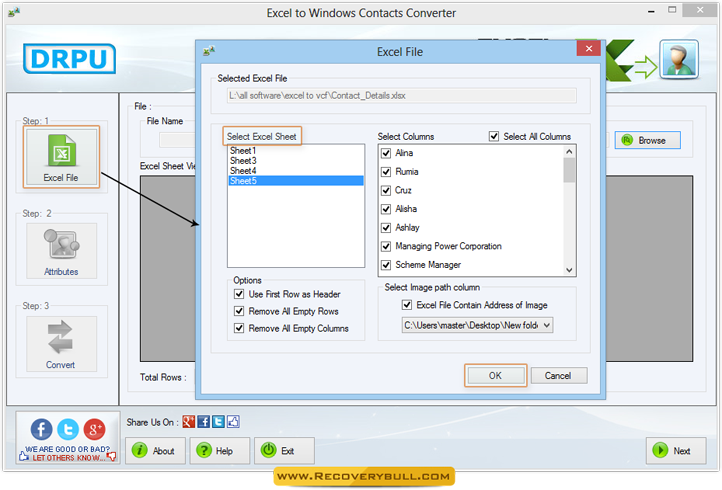Click columns list scroll down arrow
The height and width of the screenshot is (490, 722).
point(569,270)
